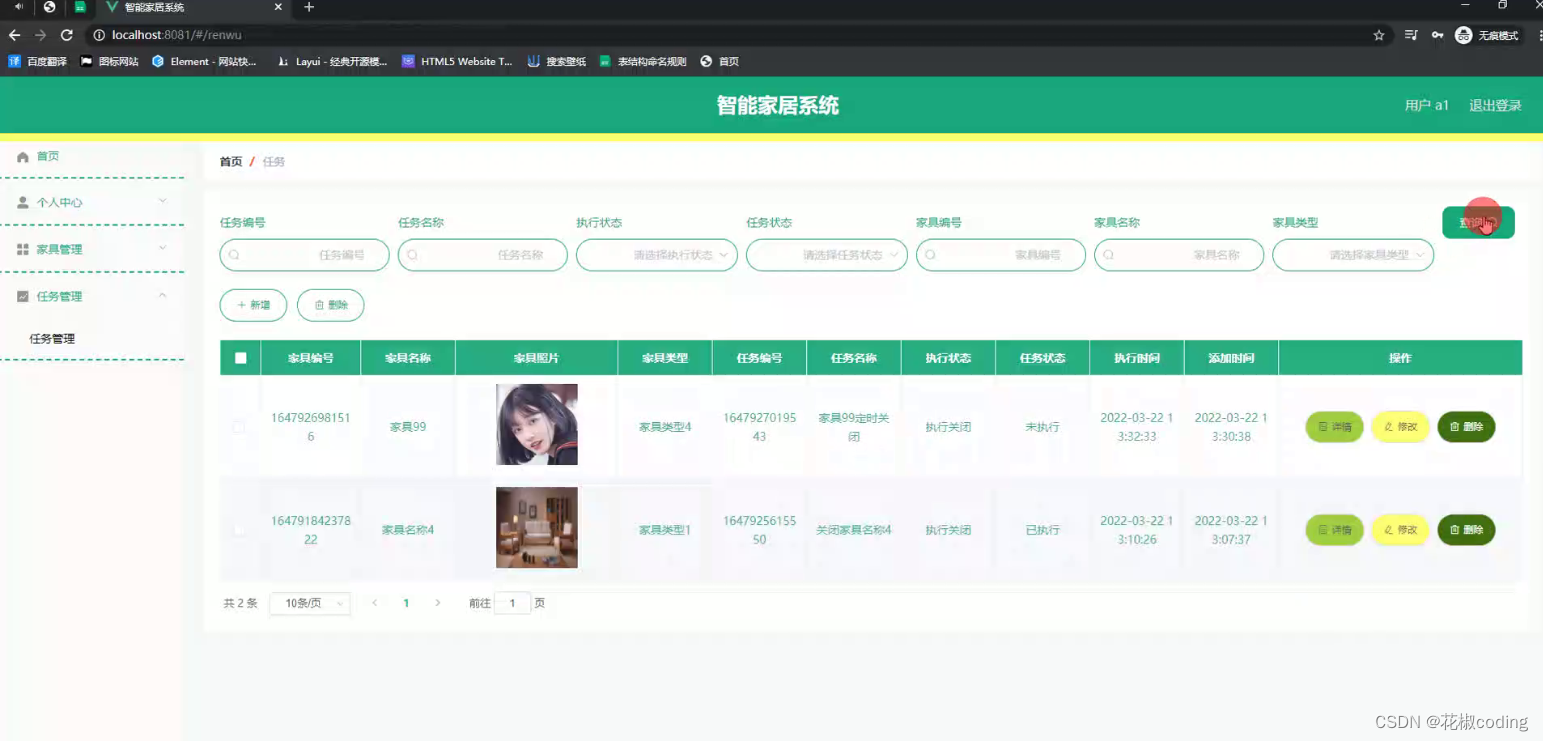Click the 任务编号 search input
This screenshot has width=1543, height=741.
305,255
